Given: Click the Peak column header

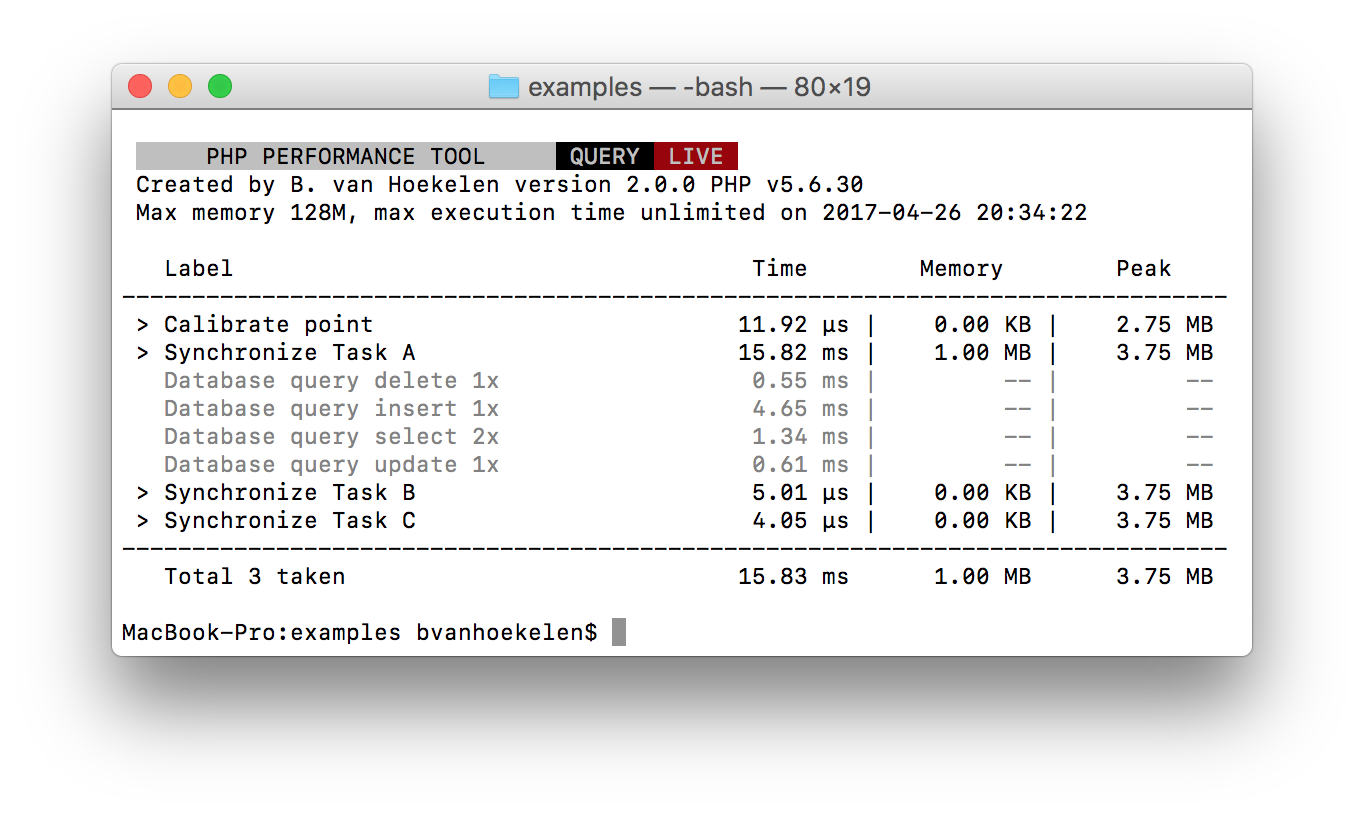Looking at the screenshot, I should [x=1144, y=268].
